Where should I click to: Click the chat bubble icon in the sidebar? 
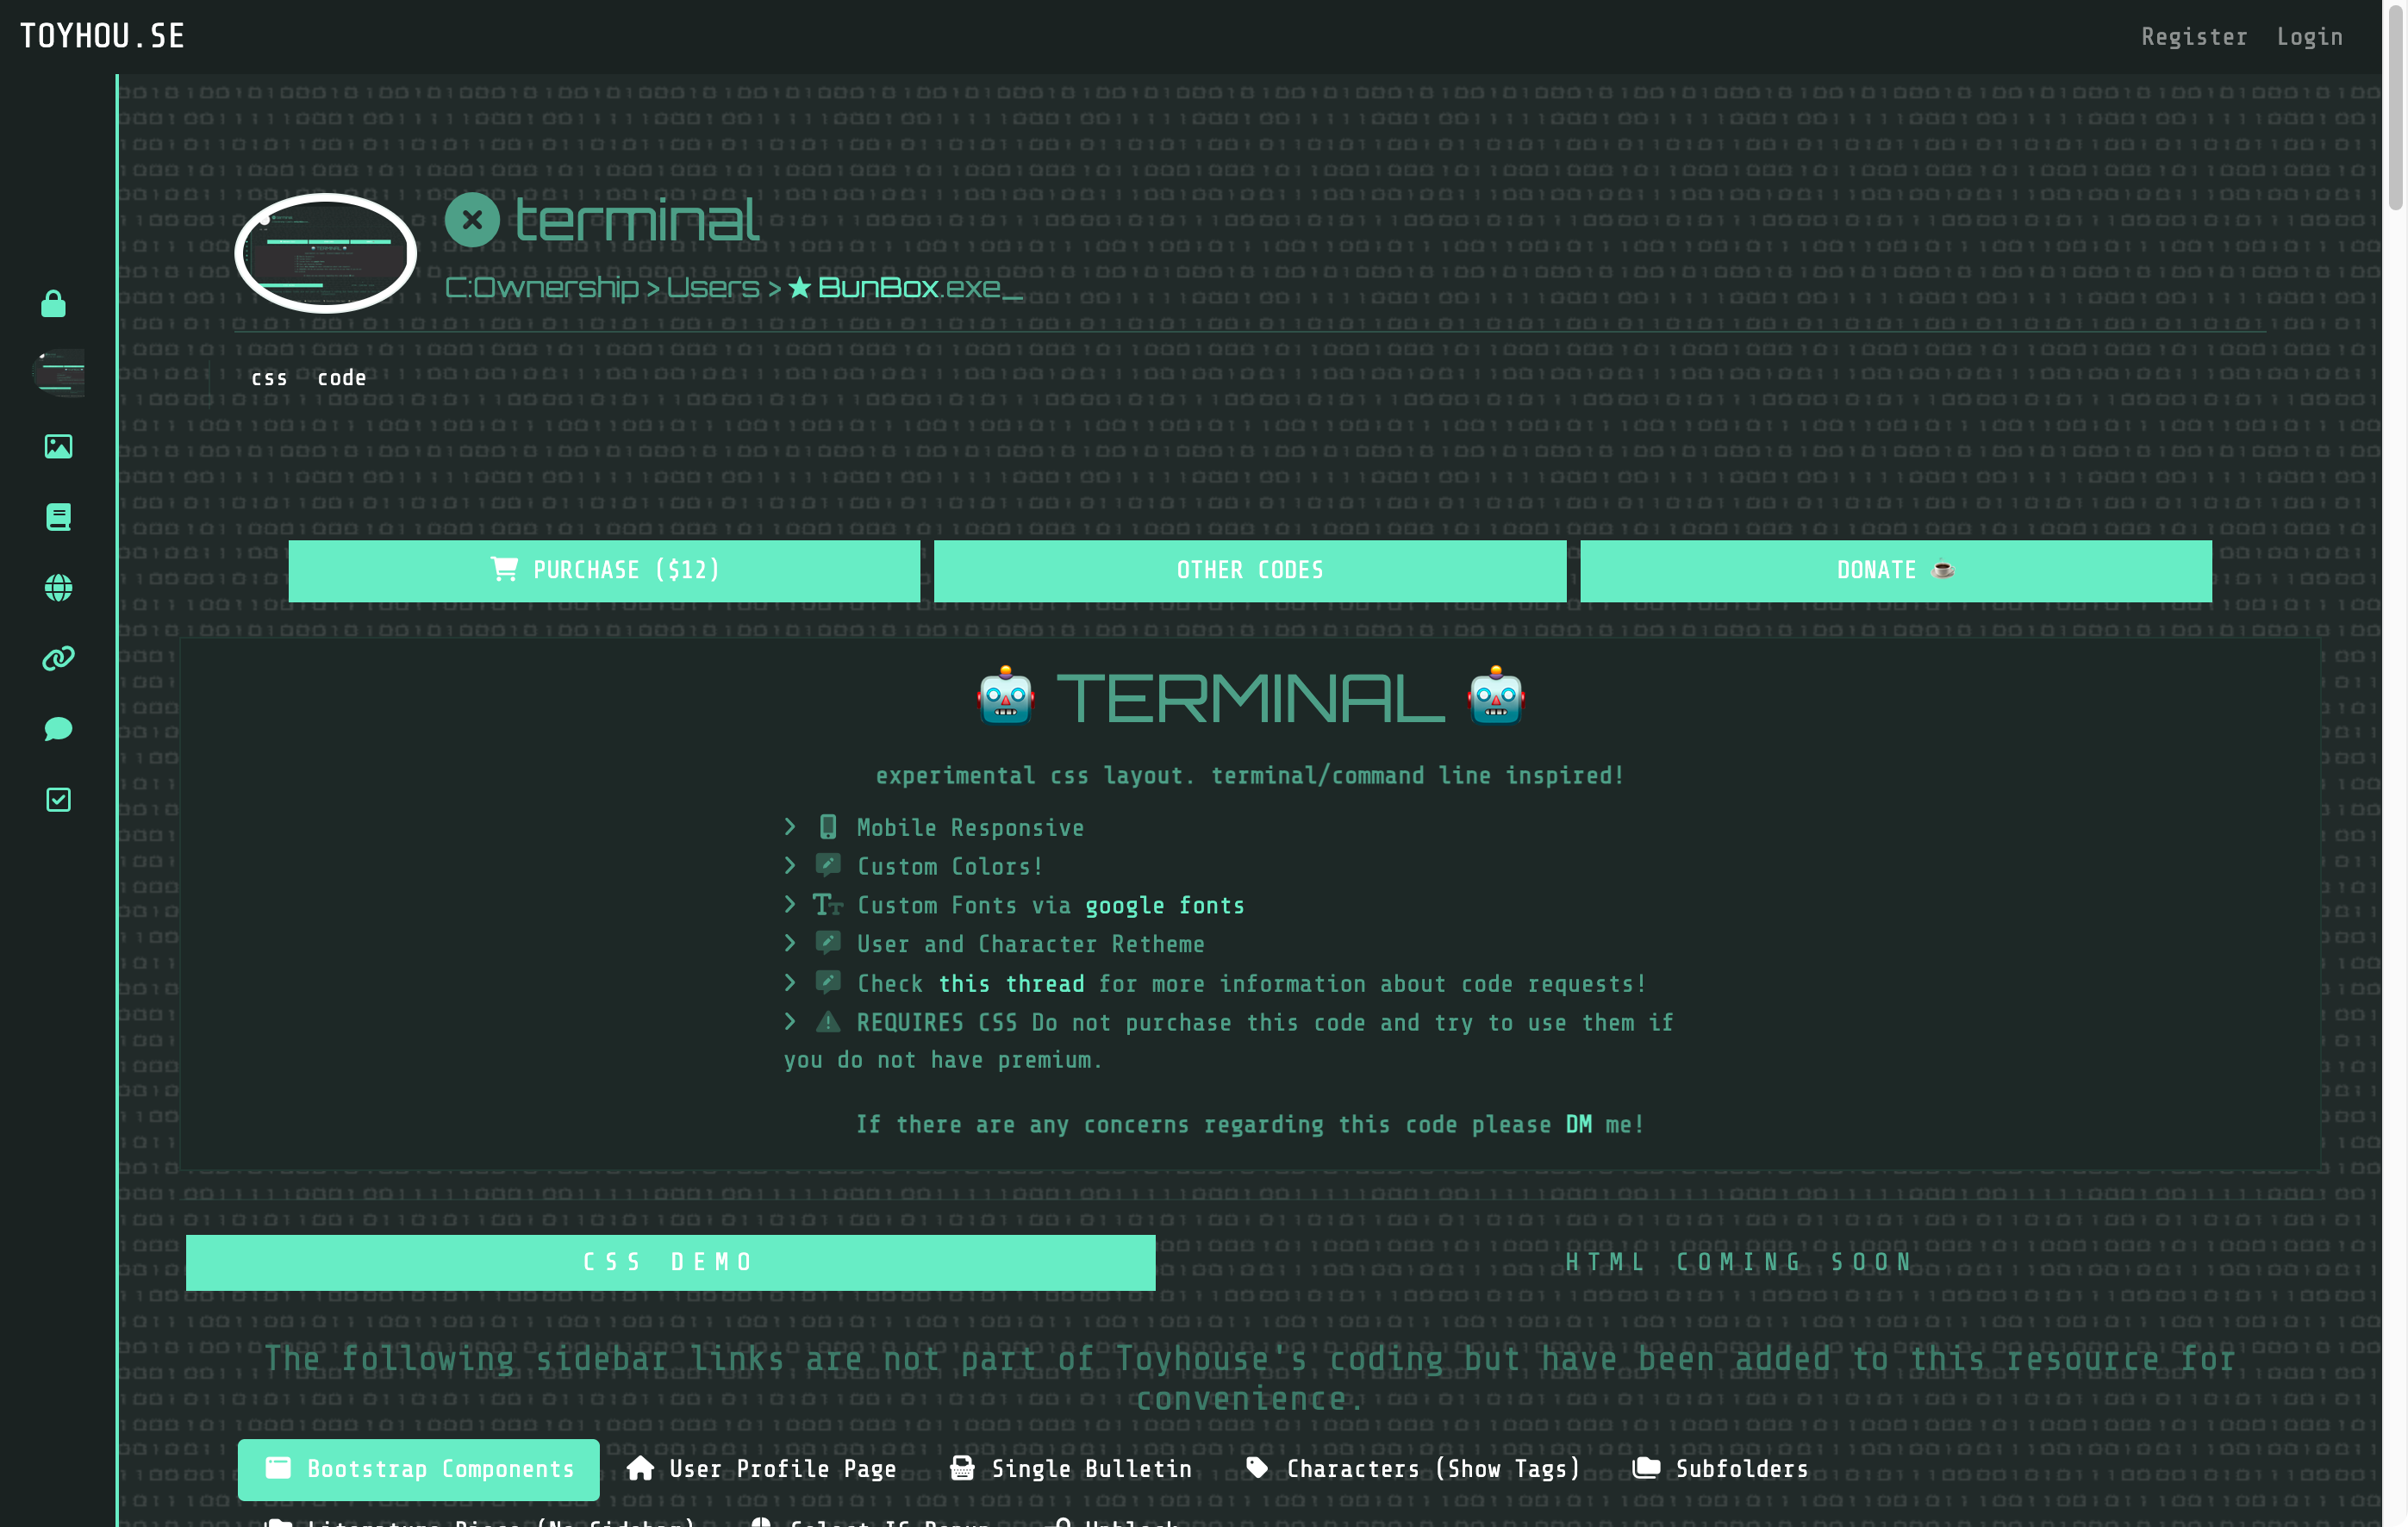pos(57,728)
